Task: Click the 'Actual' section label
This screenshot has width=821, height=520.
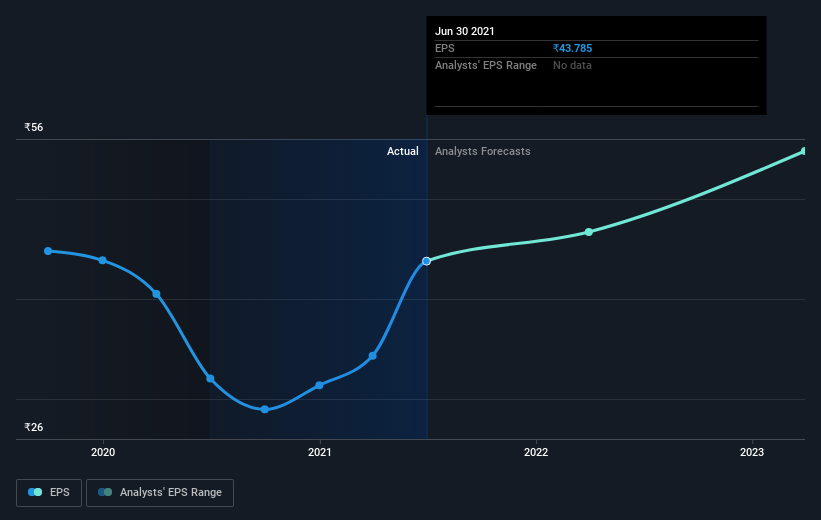Action: [x=403, y=151]
